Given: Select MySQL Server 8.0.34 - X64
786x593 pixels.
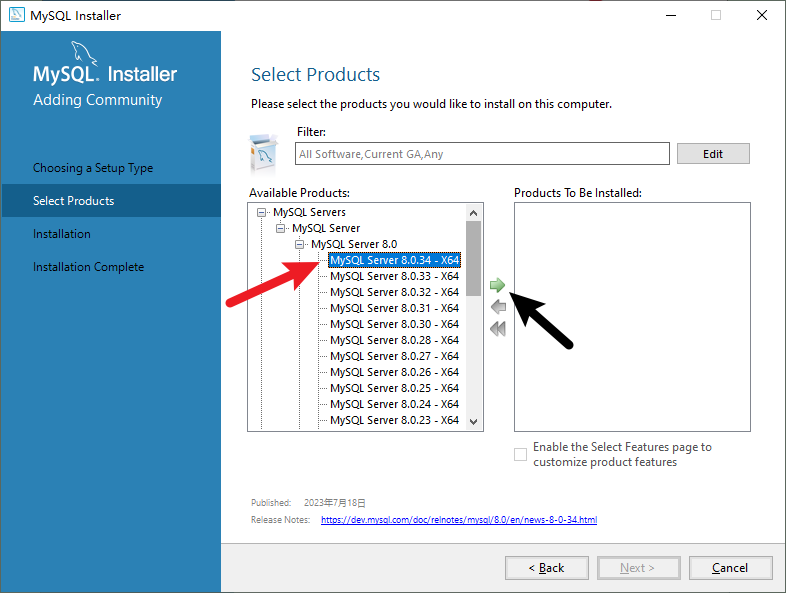Looking at the screenshot, I should [394, 260].
